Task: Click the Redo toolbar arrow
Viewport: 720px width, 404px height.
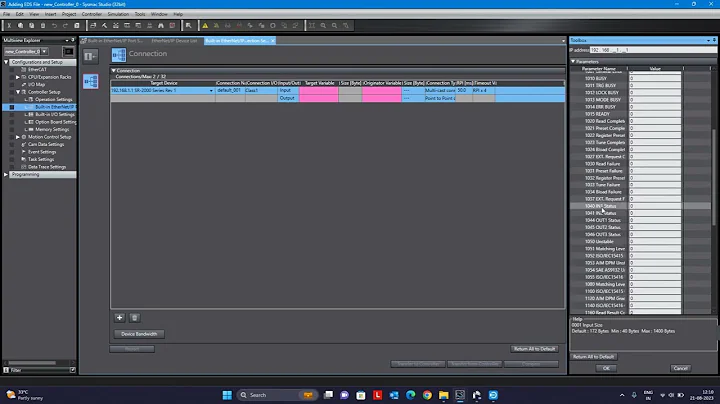Action: [x=65, y=26]
